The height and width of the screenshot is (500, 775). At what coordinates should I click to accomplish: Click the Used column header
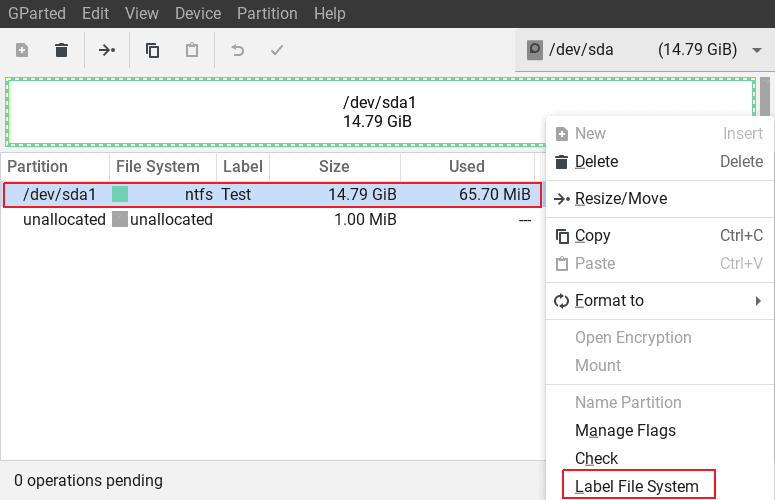tap(467, 167)
